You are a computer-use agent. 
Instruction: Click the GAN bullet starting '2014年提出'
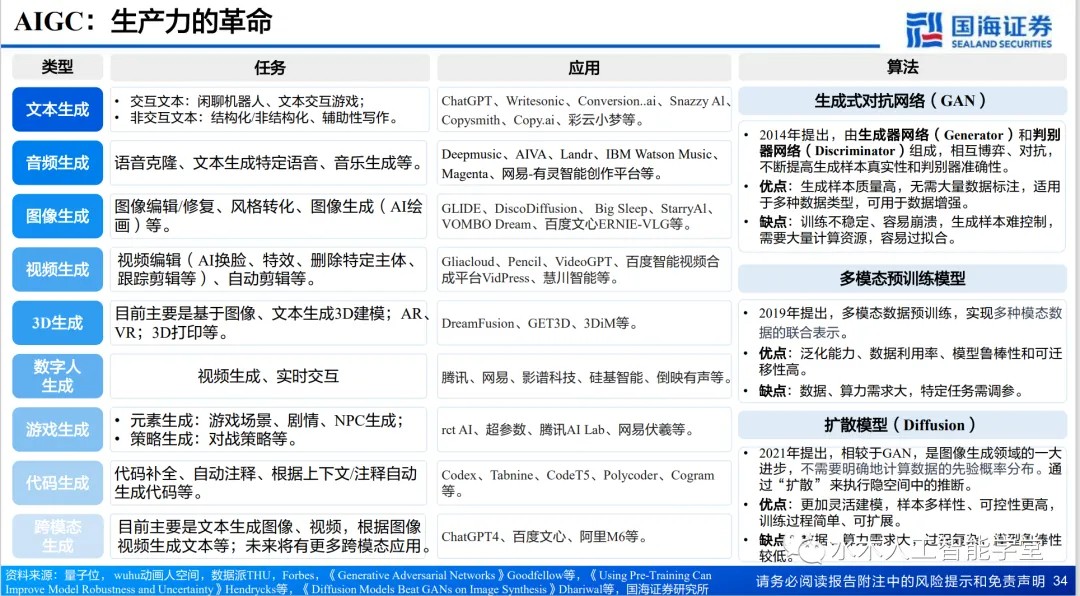click(902, 151)
